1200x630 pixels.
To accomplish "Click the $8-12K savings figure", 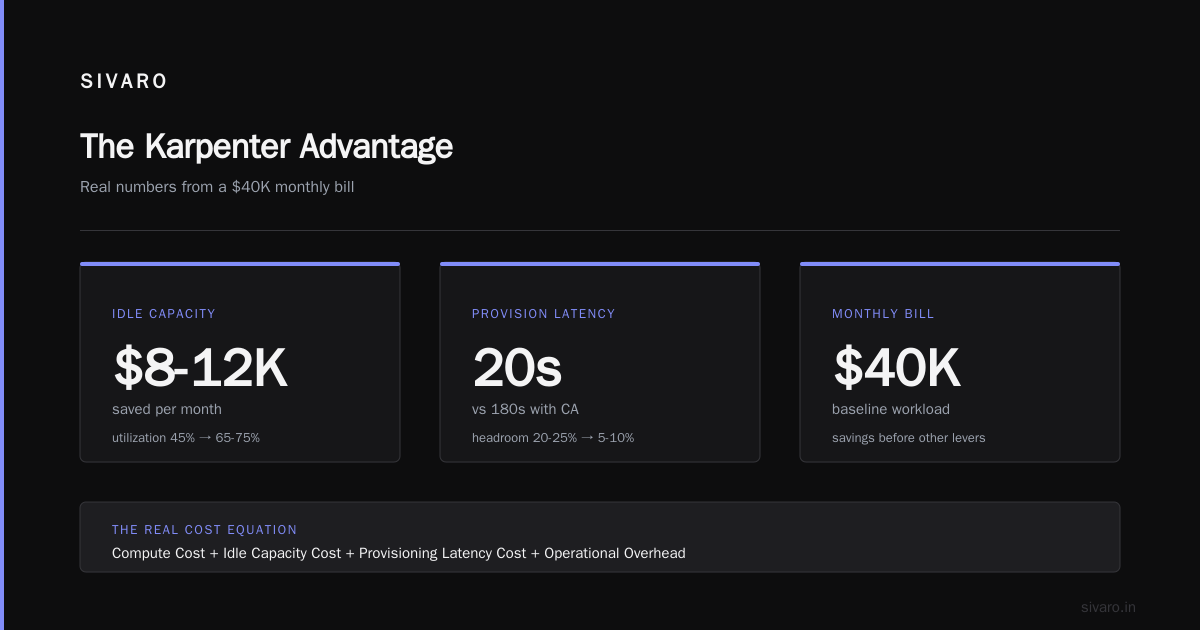I will pos(200,368).
